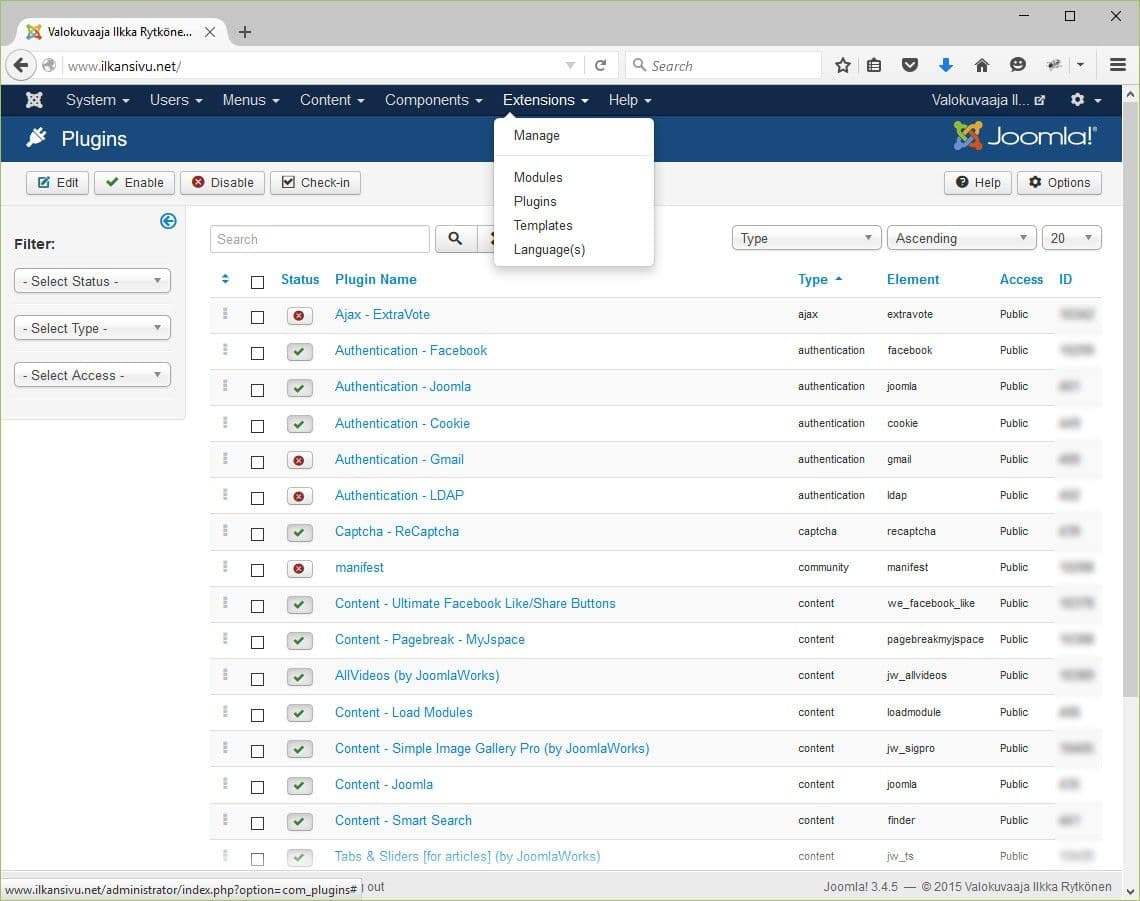Select checkbox for Authentication - Joomla row

tap(257, 390)
